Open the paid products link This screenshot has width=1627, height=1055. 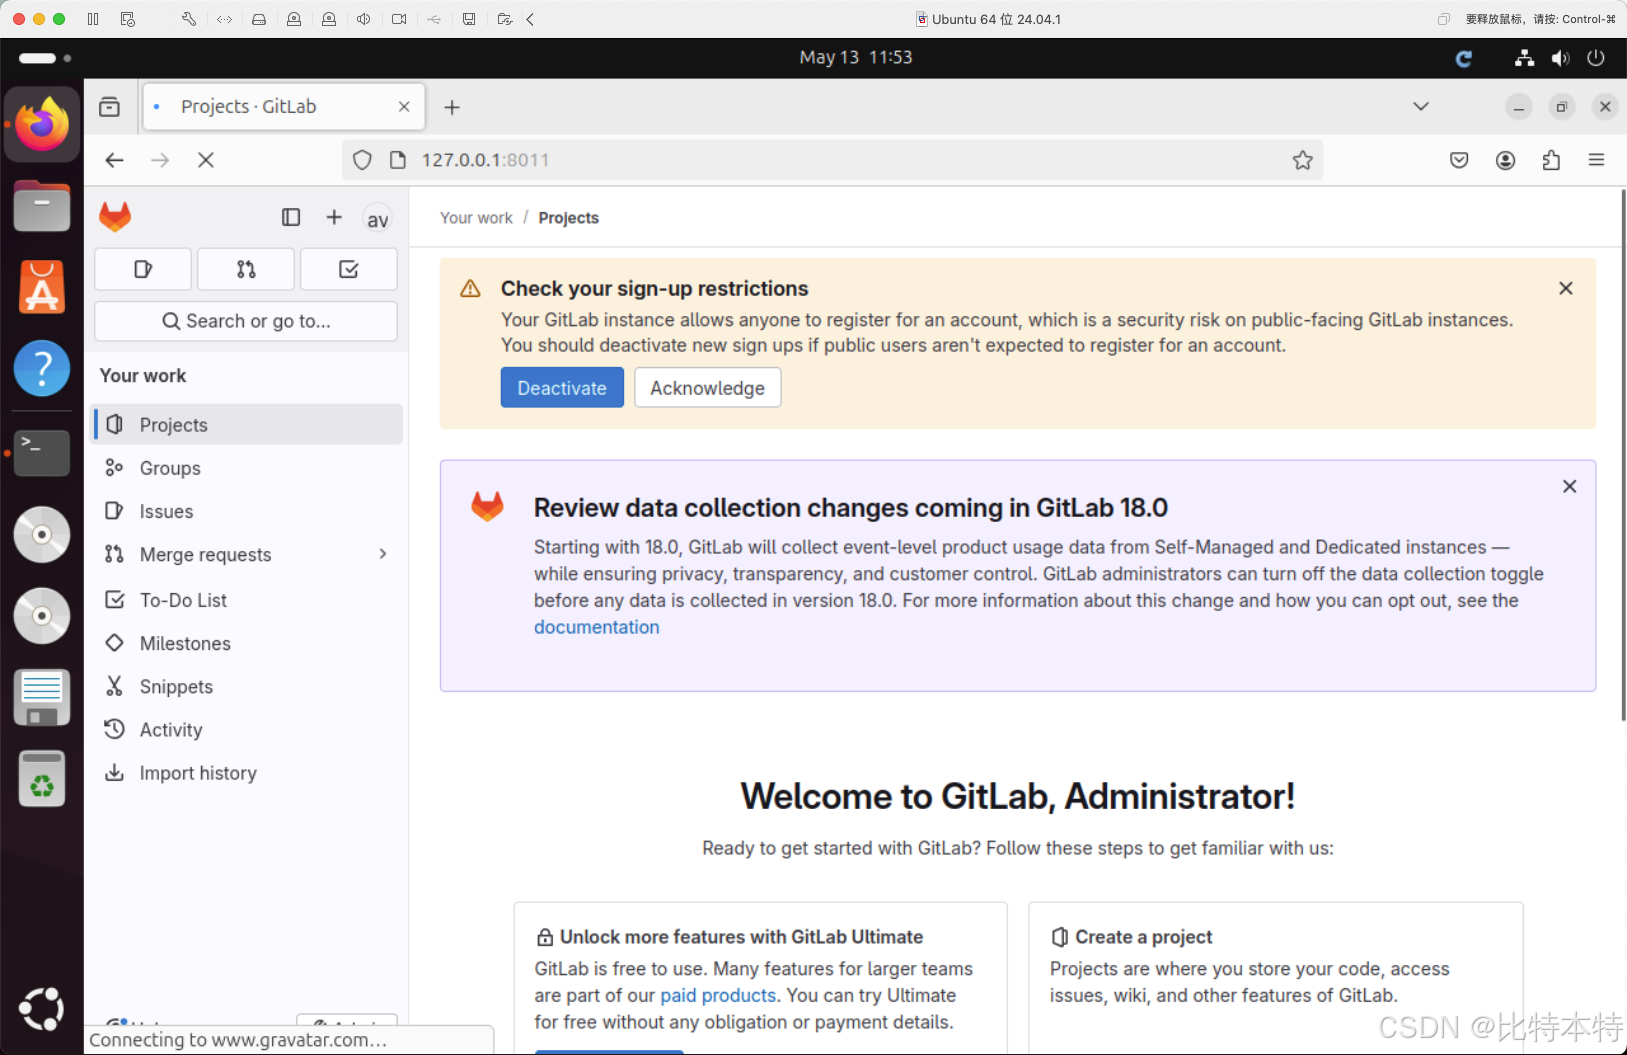click(718, 995)
